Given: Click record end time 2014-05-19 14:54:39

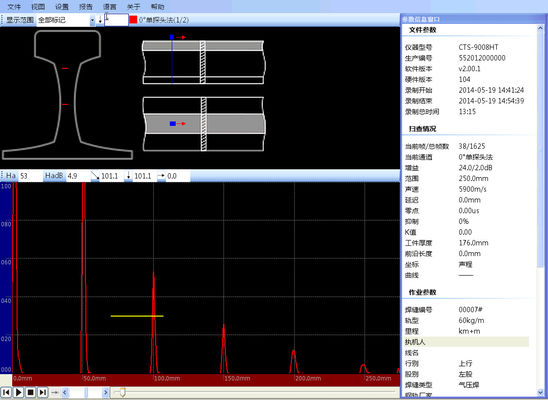Looking at the screenshot, I should 491,101.
